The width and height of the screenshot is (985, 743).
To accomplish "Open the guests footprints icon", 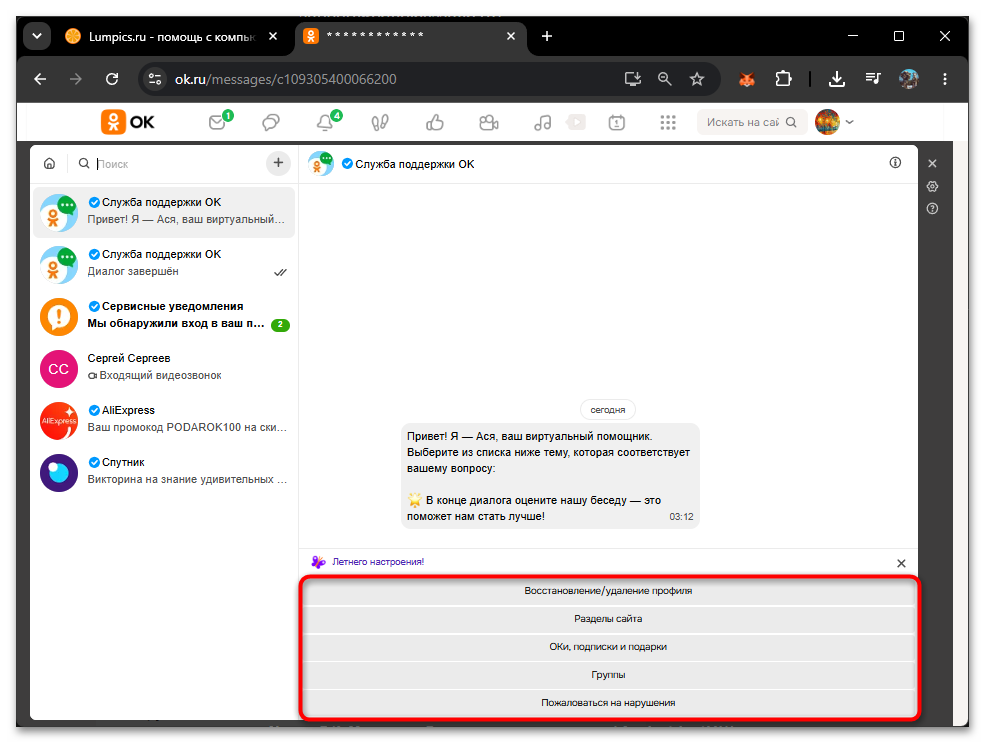I will pos(379,122).
